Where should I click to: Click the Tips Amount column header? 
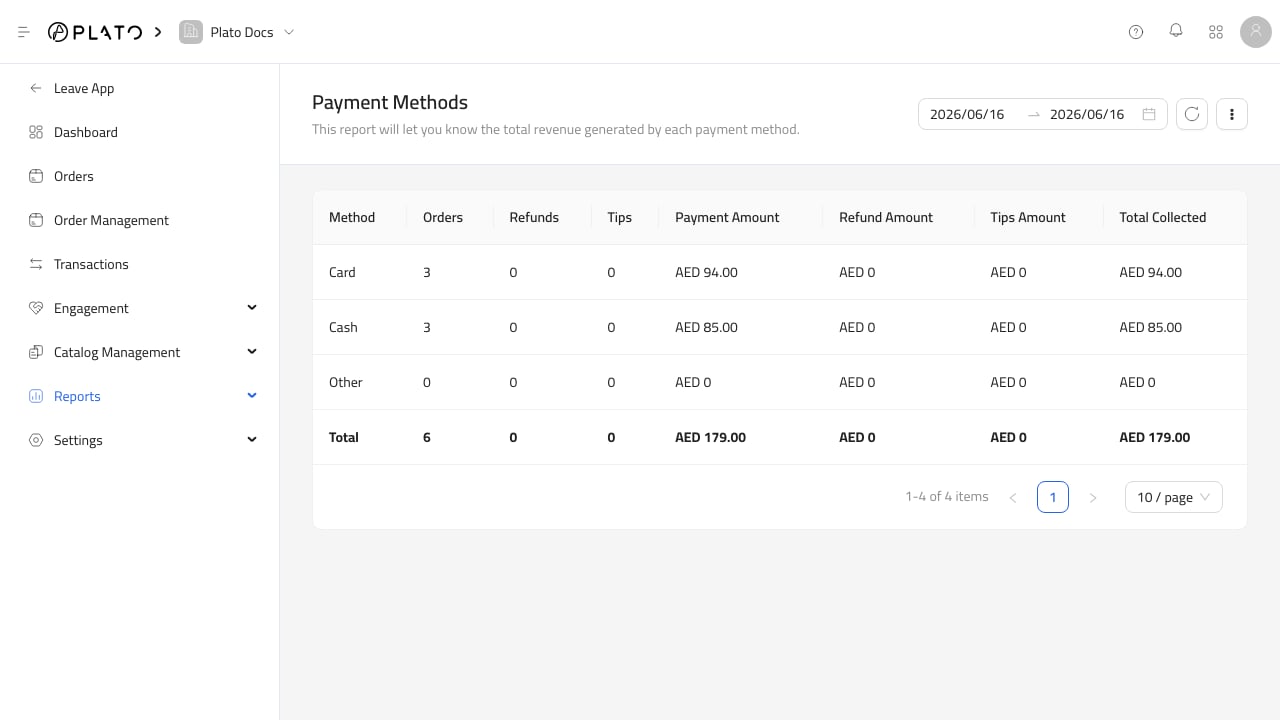(x=1028, y=217)
